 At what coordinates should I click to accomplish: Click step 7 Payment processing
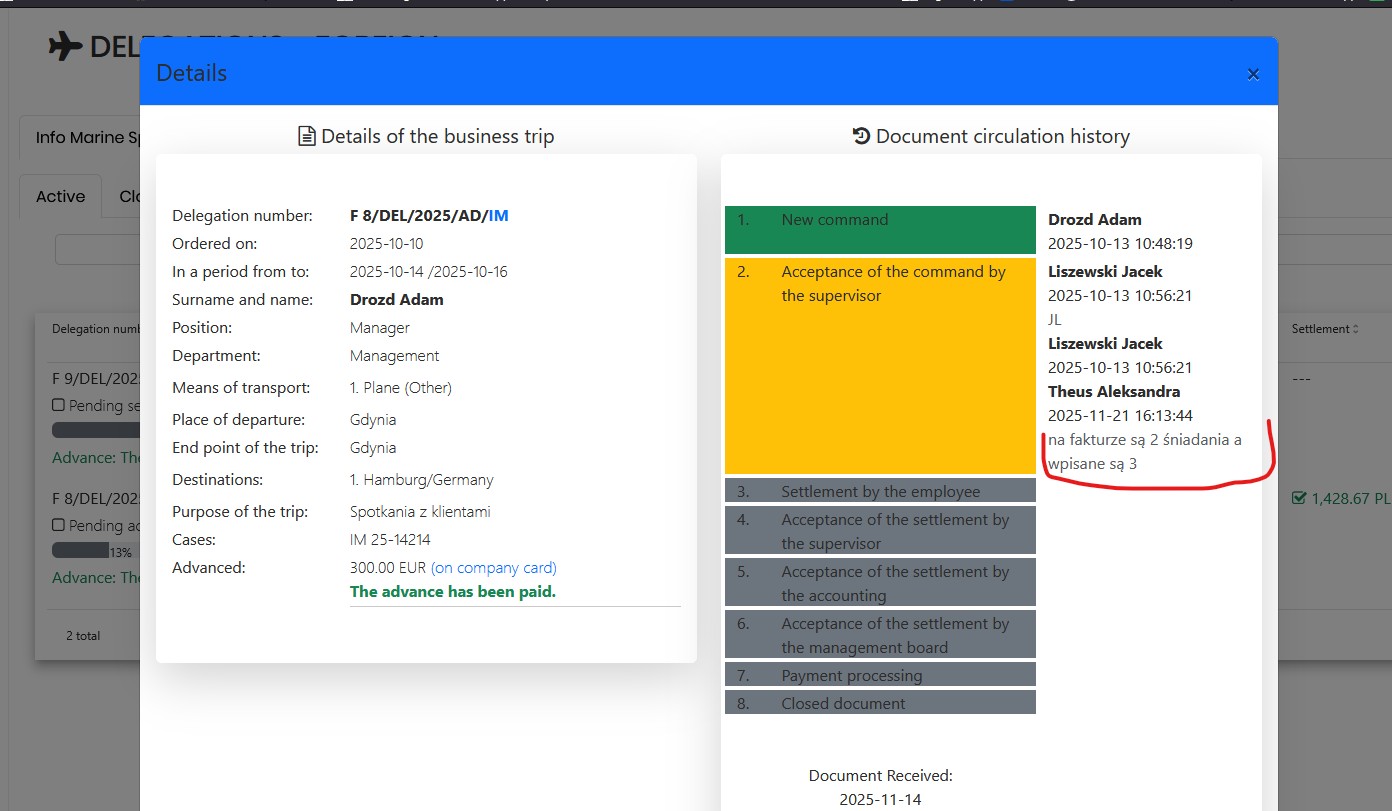(x=879, y=675)
